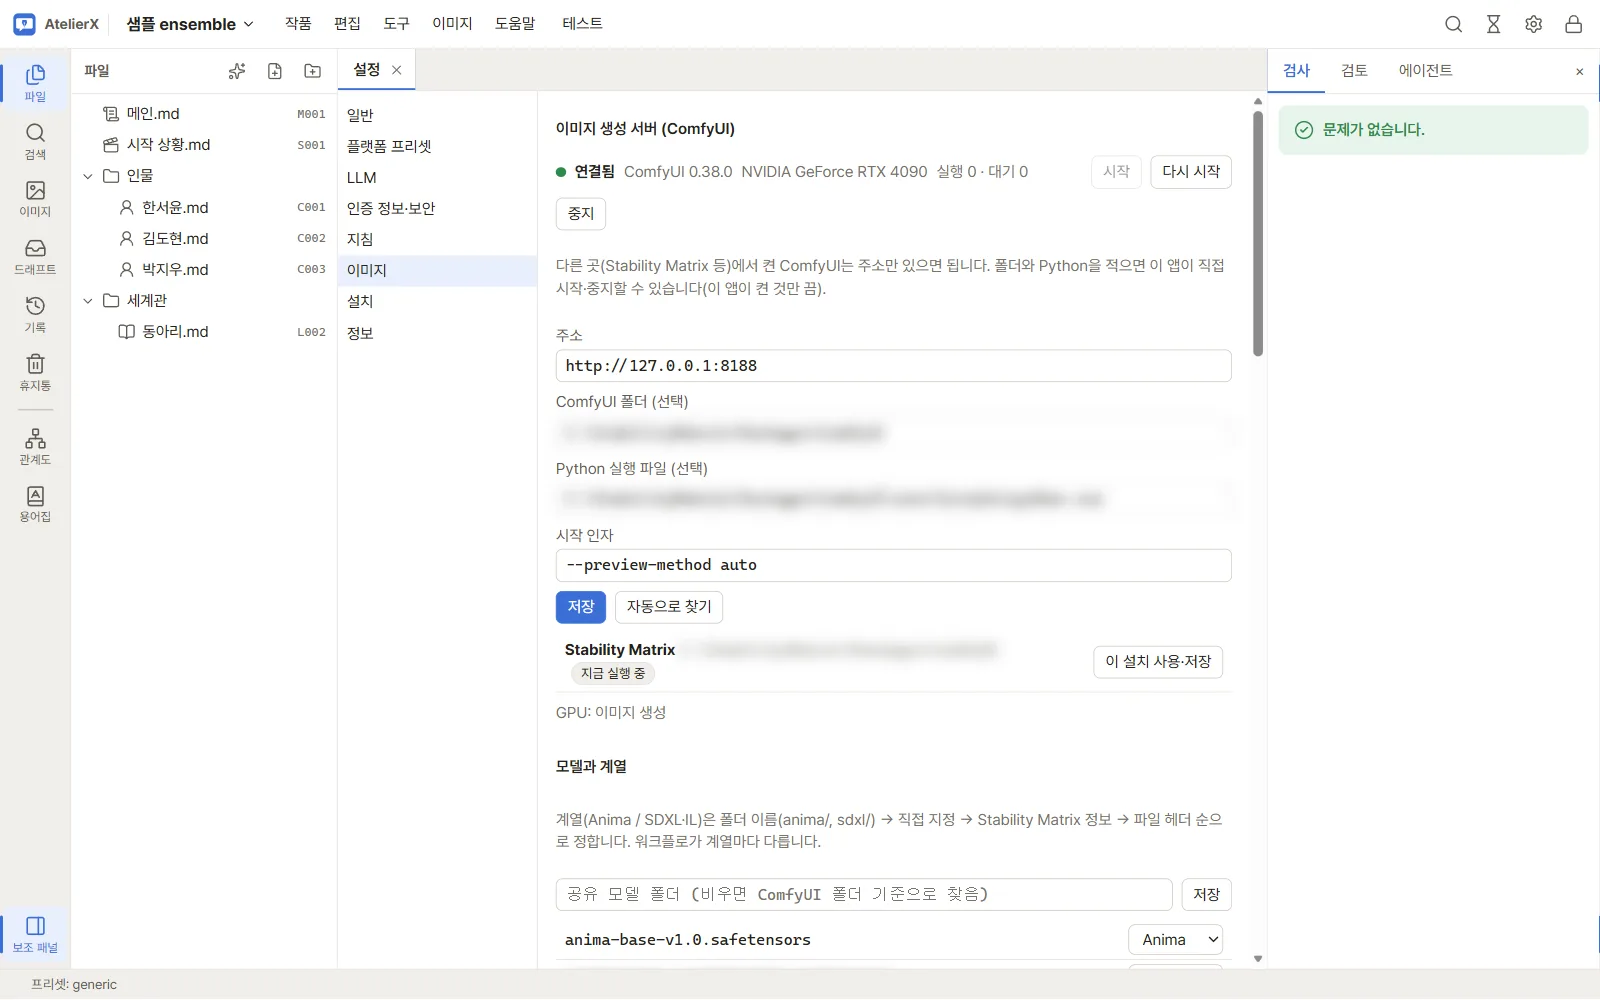This screenshot has height=1000, width=1600.
Task: Open the 이미지 sidebar panel
Action: tap(35, 198)
